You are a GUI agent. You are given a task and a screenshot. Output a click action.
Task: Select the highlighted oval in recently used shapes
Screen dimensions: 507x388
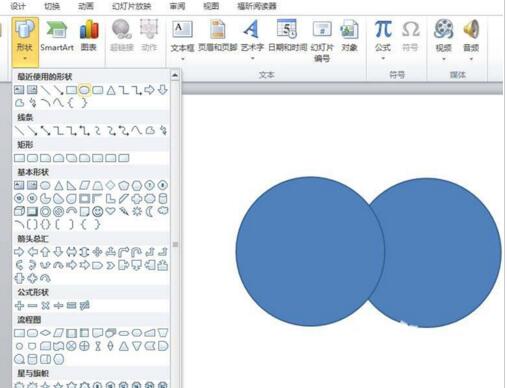84,90
